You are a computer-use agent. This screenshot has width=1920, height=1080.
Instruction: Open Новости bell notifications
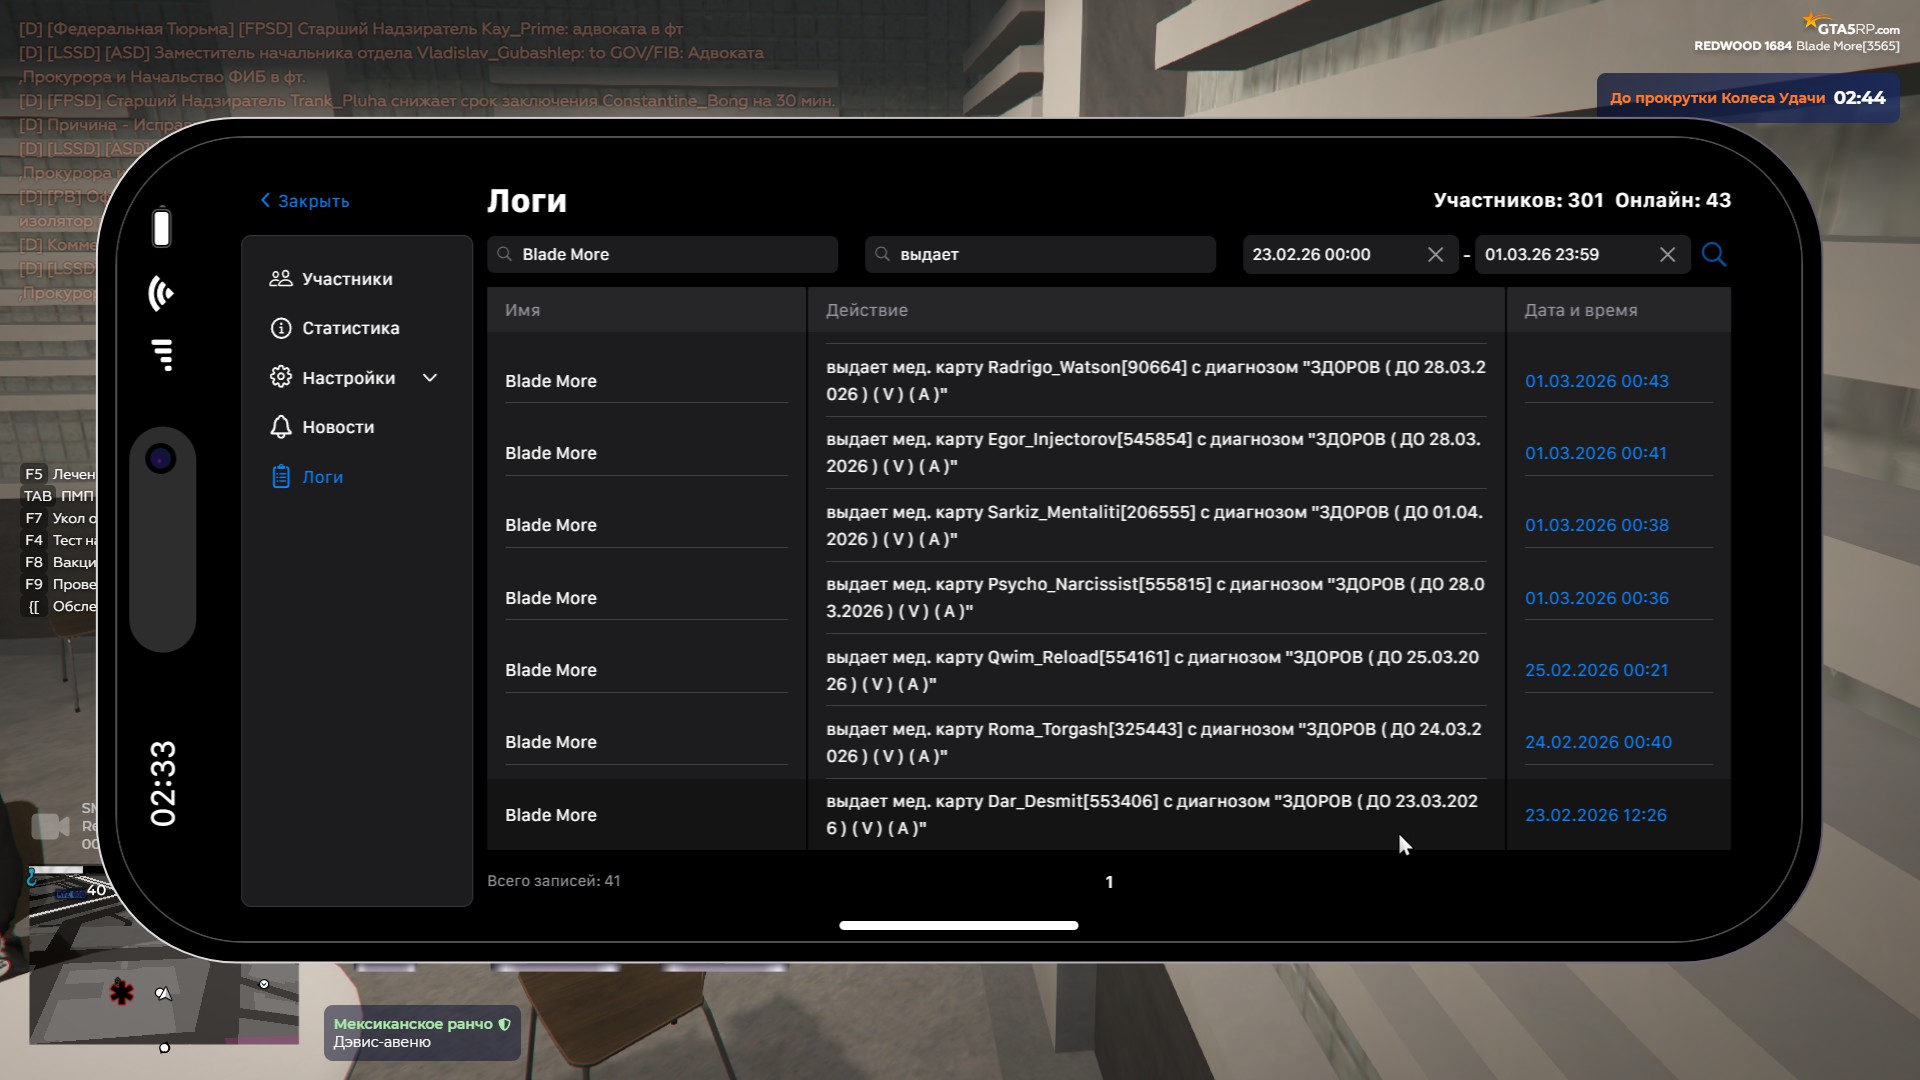tap(337, 427)
